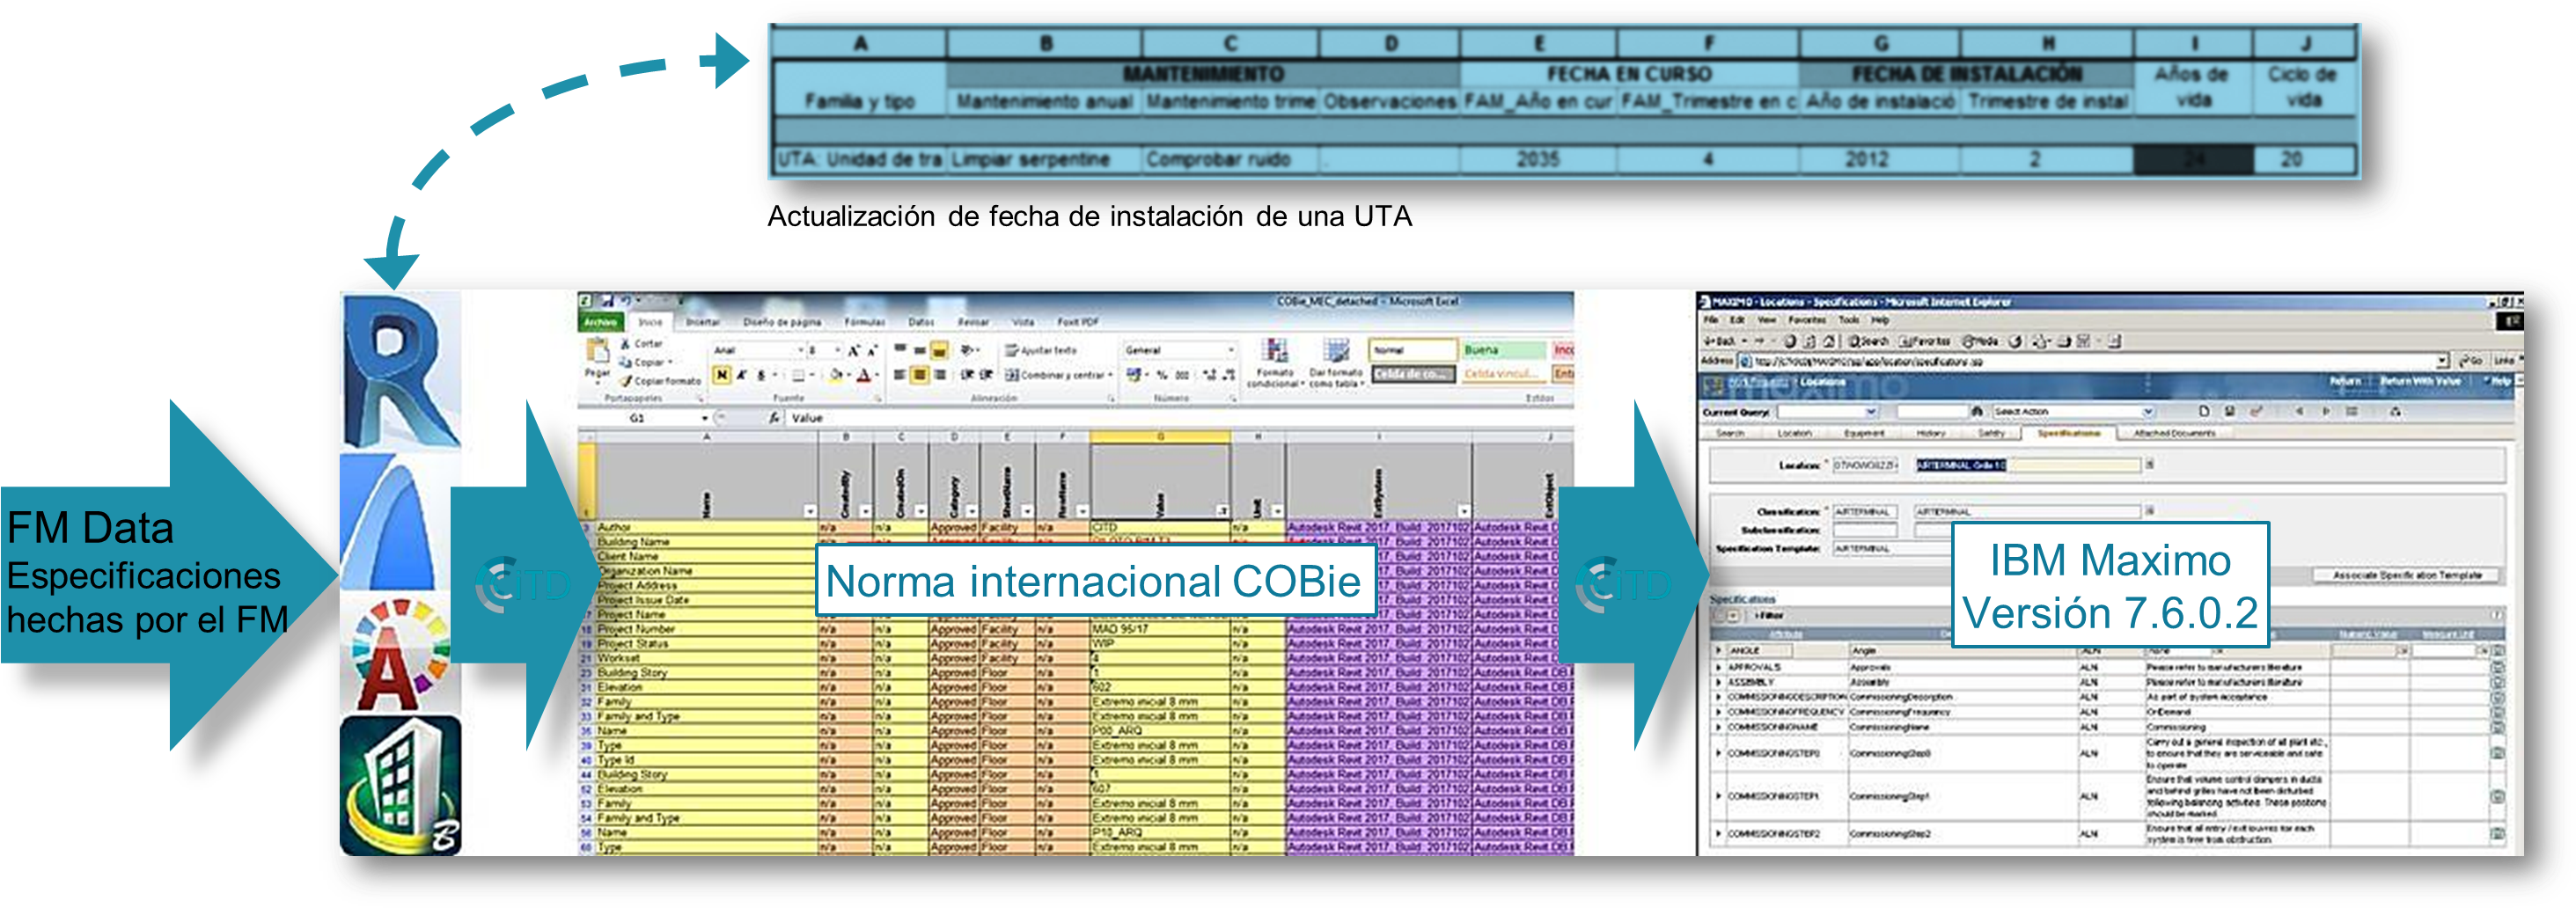Open the Name column filter dropdown arrow

[x=810, y=511]
